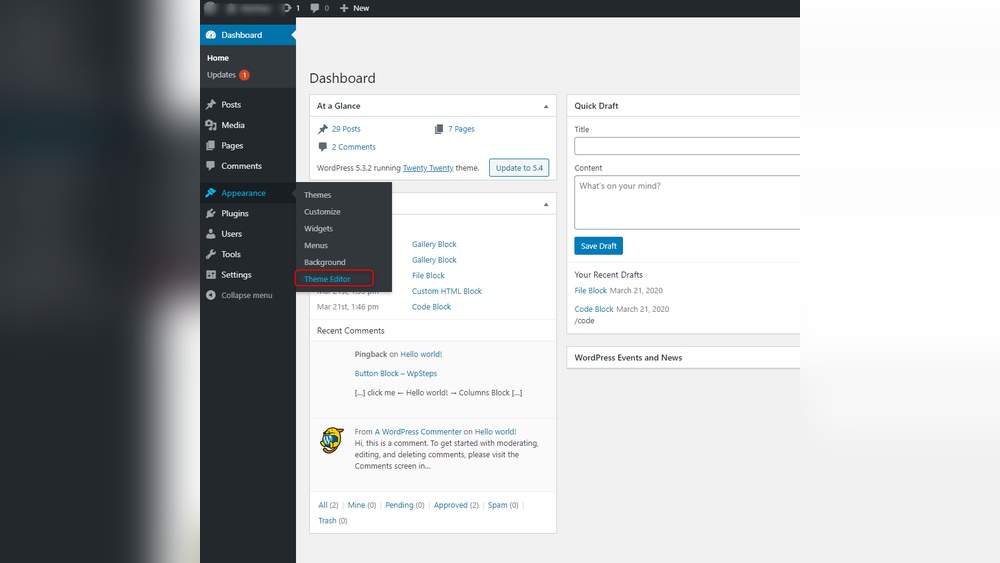
Task: Open the Code Block activity link
Action: click(431, 307)
